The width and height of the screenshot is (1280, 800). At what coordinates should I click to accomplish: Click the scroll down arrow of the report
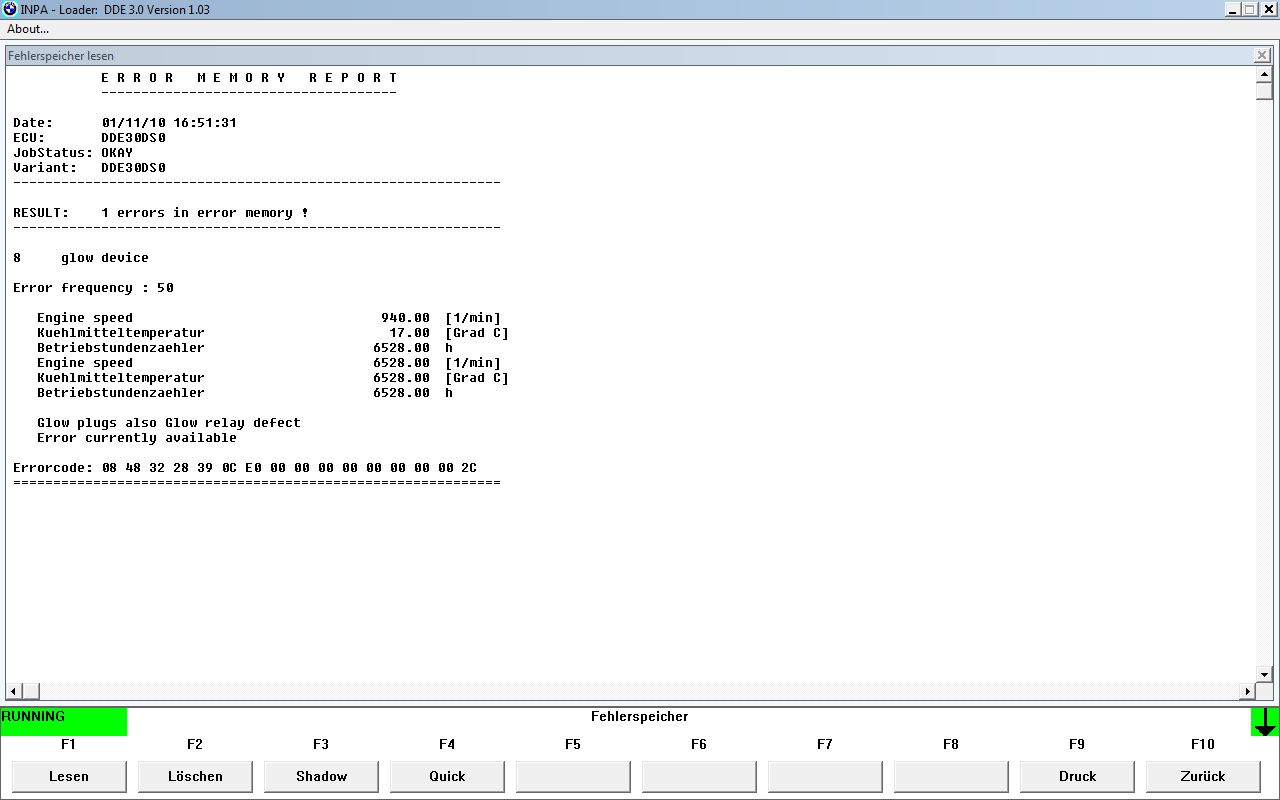pos(1264,675)
